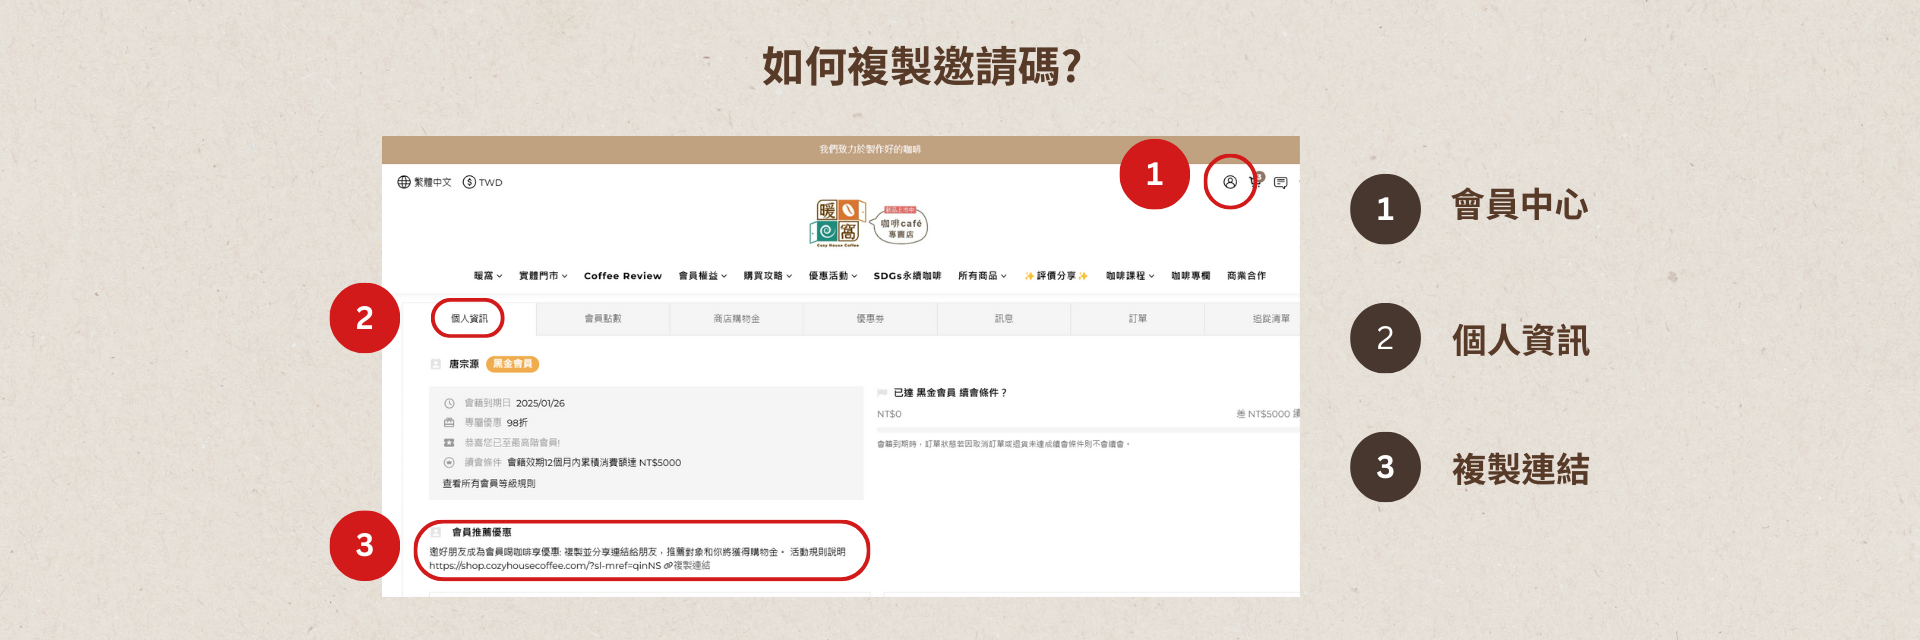Click the ticket icon beside 恭喜您已至最高階會員
Viewport: 1920px width, 640px height.
[x=449, y=442]
